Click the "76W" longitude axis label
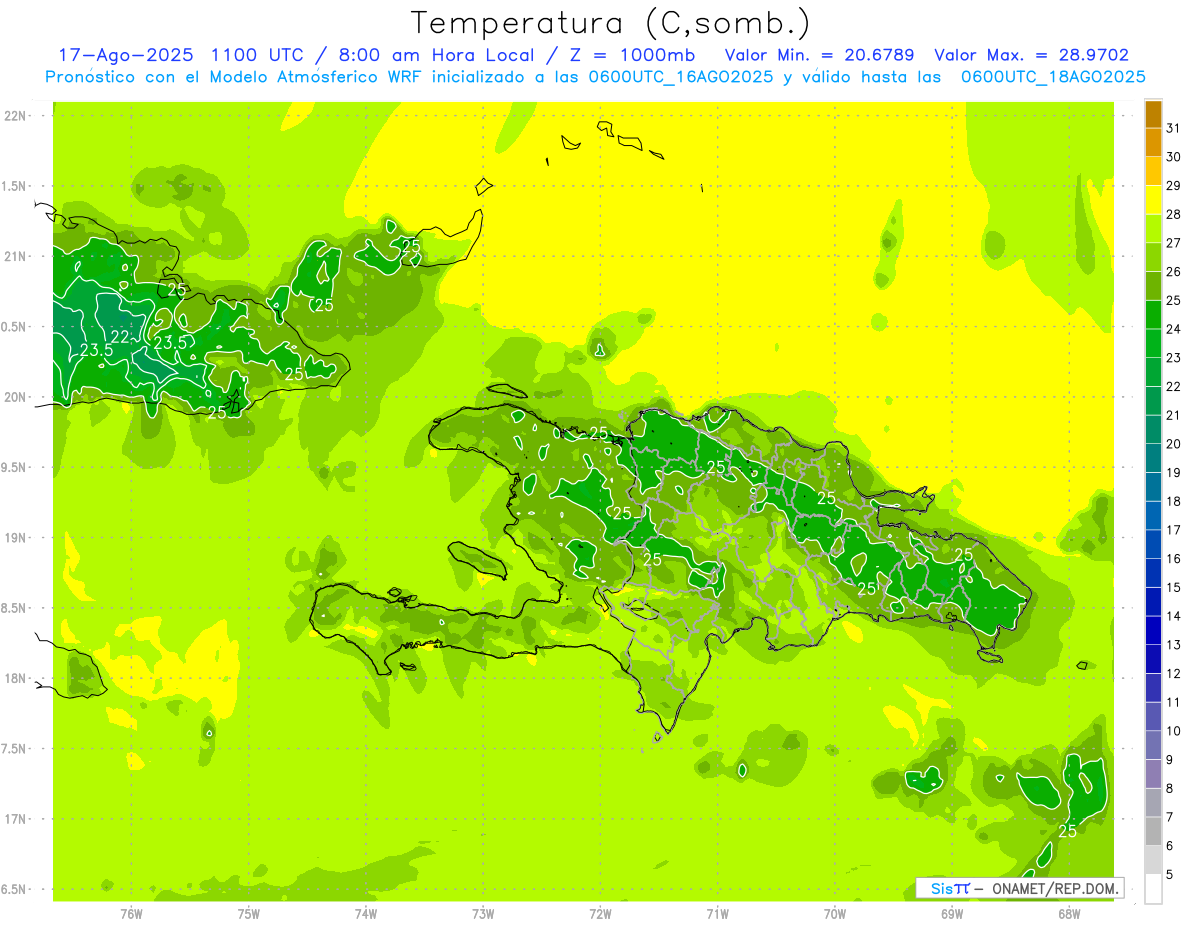This screenshot has width=1200, height=927. 131,914
